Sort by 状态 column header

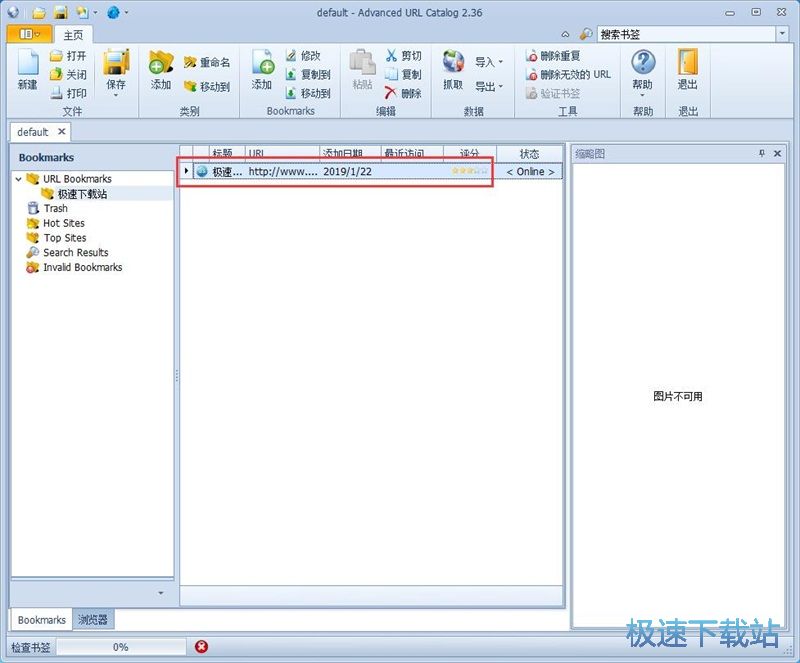529,154
